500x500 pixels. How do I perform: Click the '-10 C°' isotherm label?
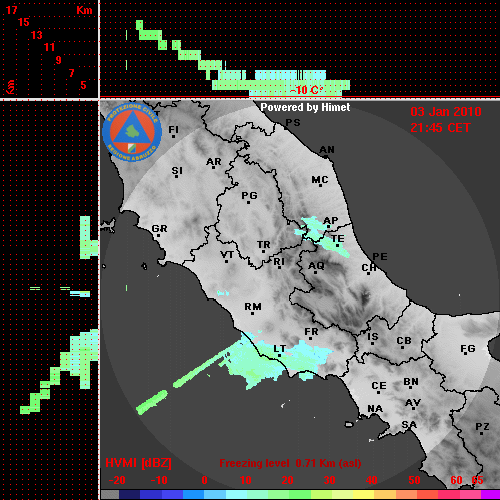307,90
